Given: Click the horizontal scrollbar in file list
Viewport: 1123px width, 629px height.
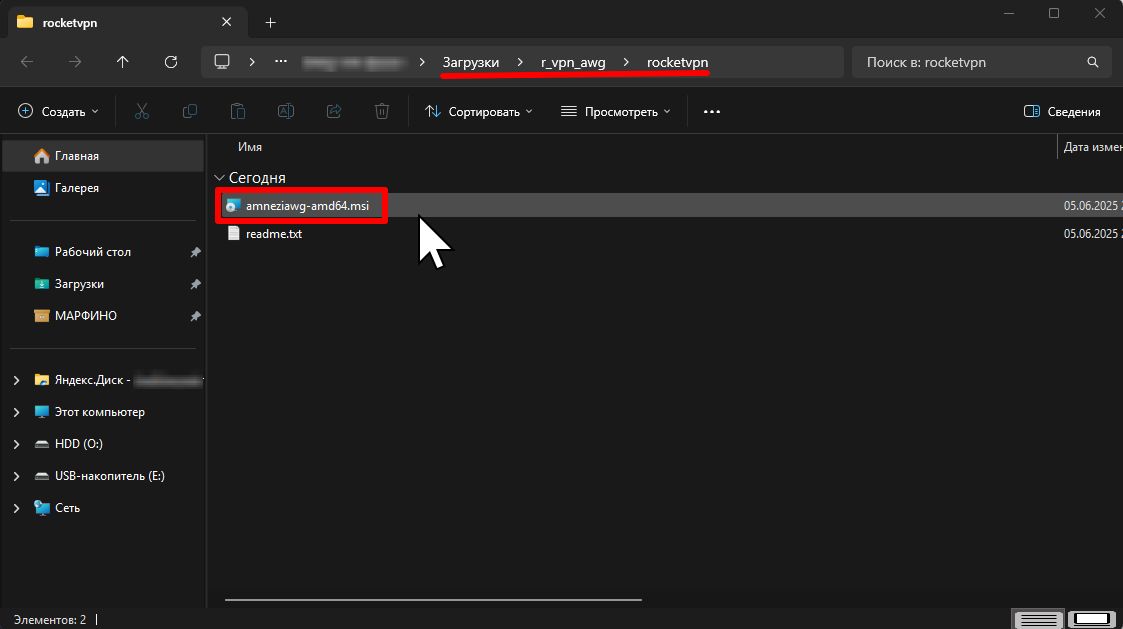Looking at the screenshot, I should pos(432,600).
